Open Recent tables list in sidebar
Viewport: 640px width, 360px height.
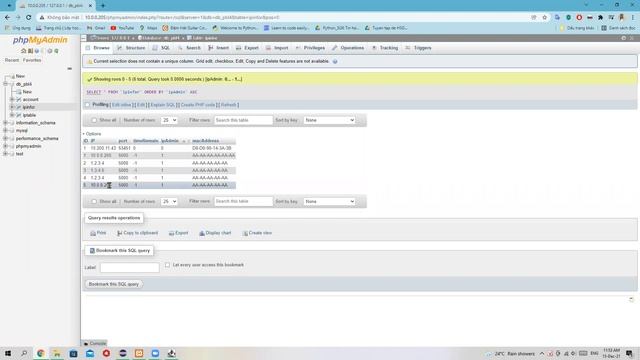(12, 60)
